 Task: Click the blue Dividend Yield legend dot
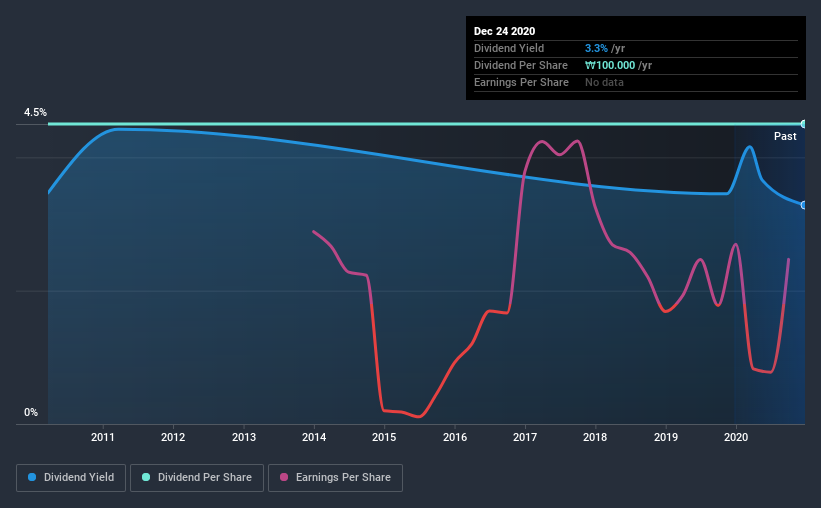pos(32,477)
